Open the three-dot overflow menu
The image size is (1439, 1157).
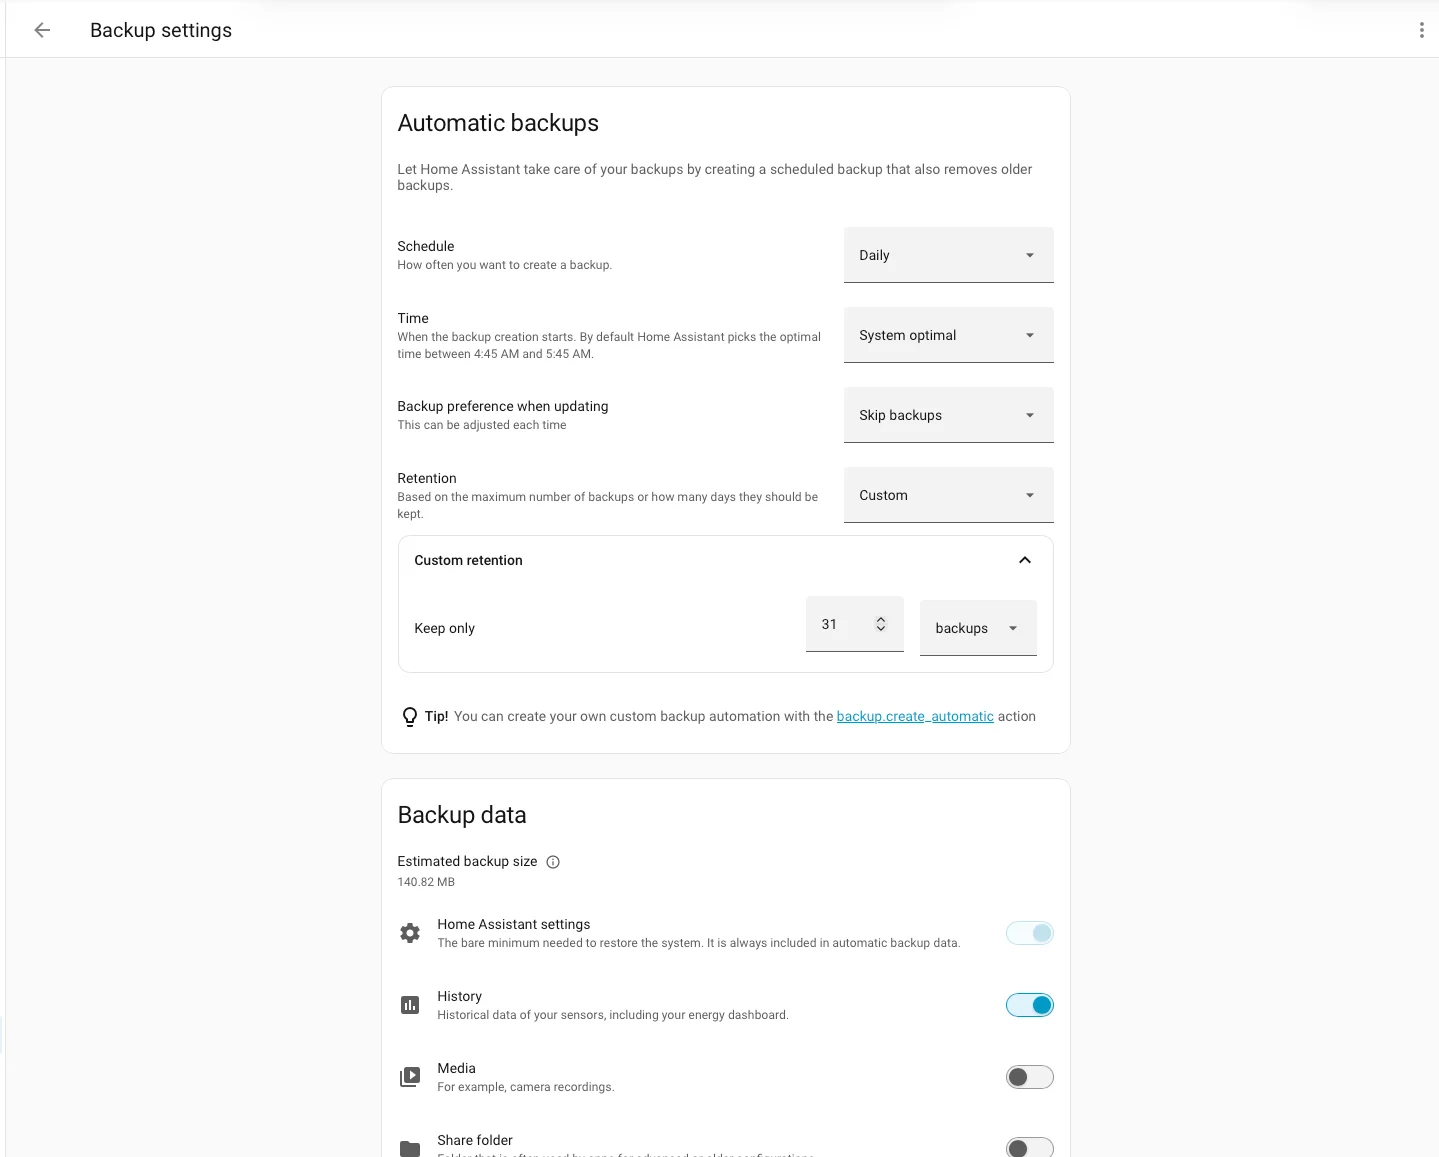coord(1421,30)
